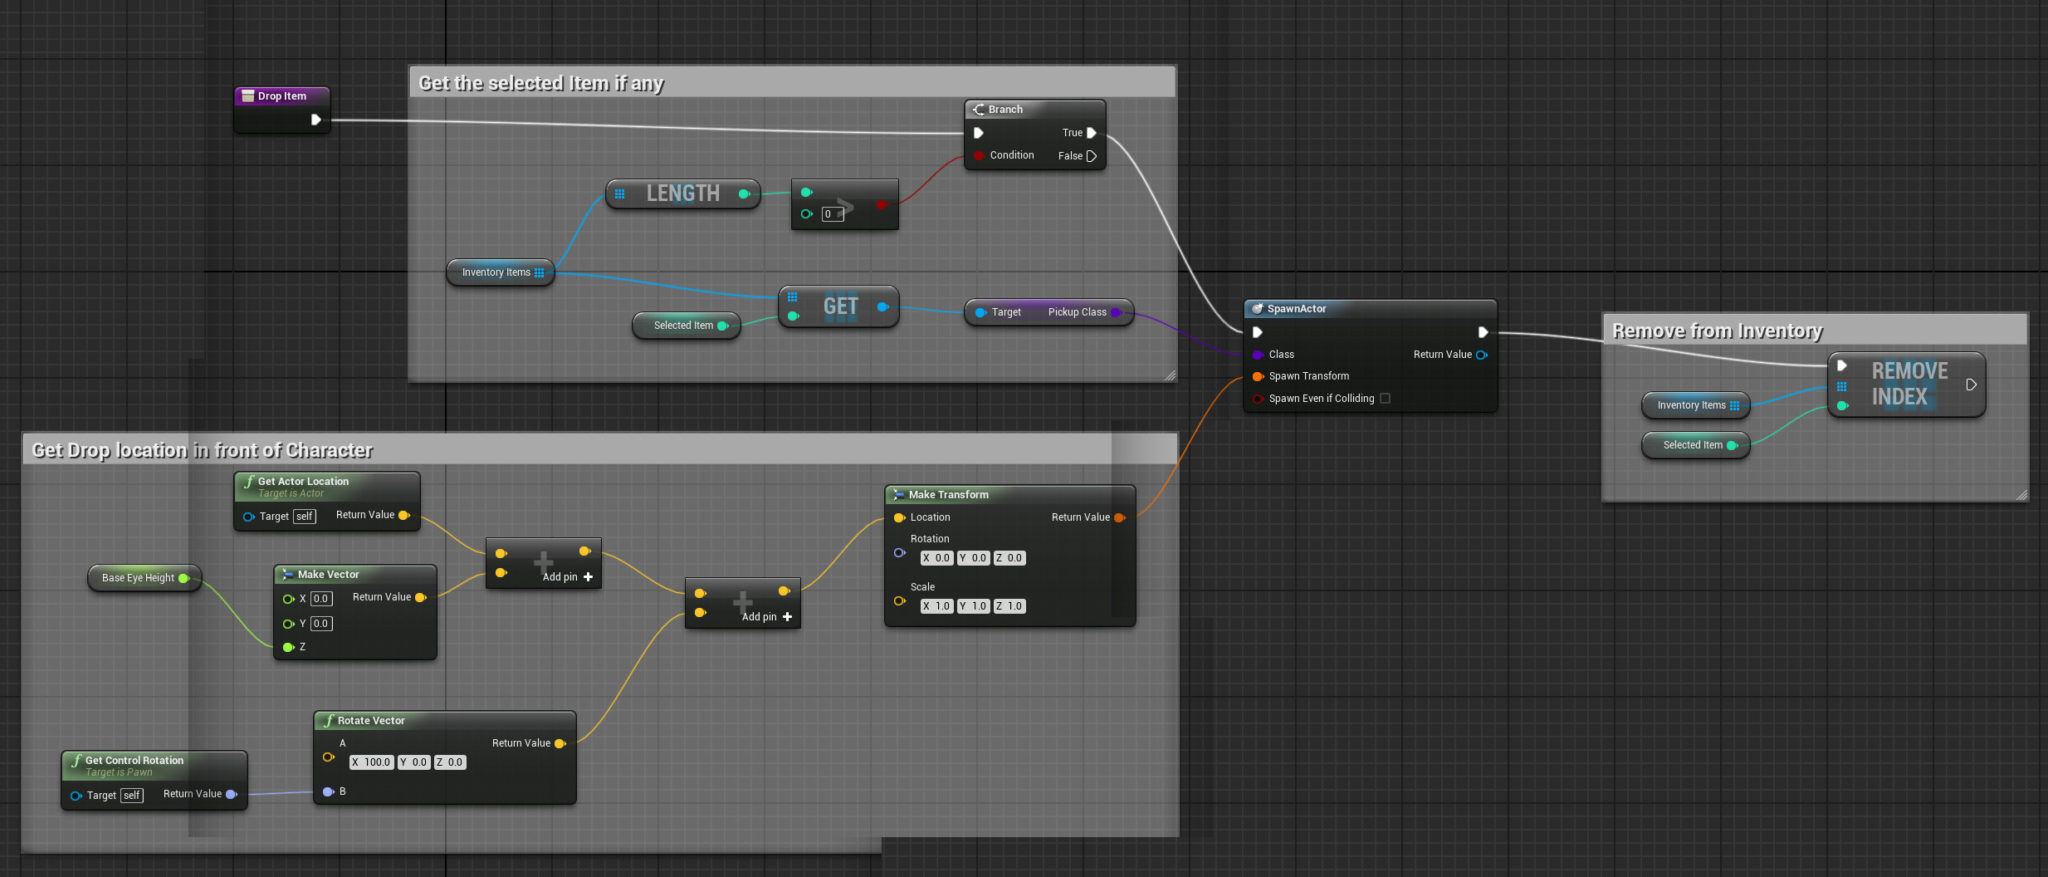The height and width of the screenshot is (877, 2048).
Task: Grab the resize handle of Get the selected Item comment
Action: 1170,376
